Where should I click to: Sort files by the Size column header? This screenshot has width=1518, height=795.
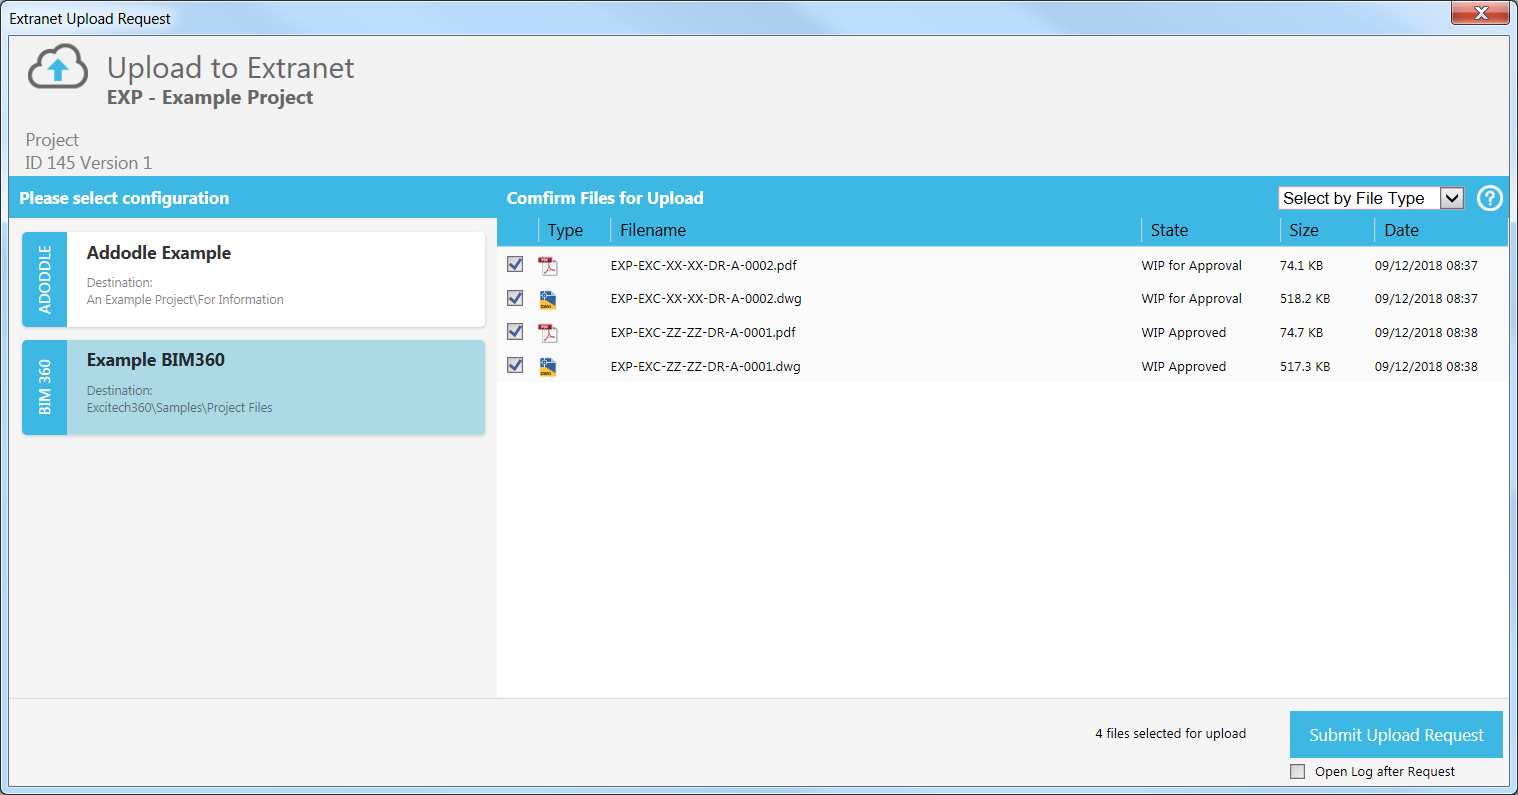(1303, 230)
